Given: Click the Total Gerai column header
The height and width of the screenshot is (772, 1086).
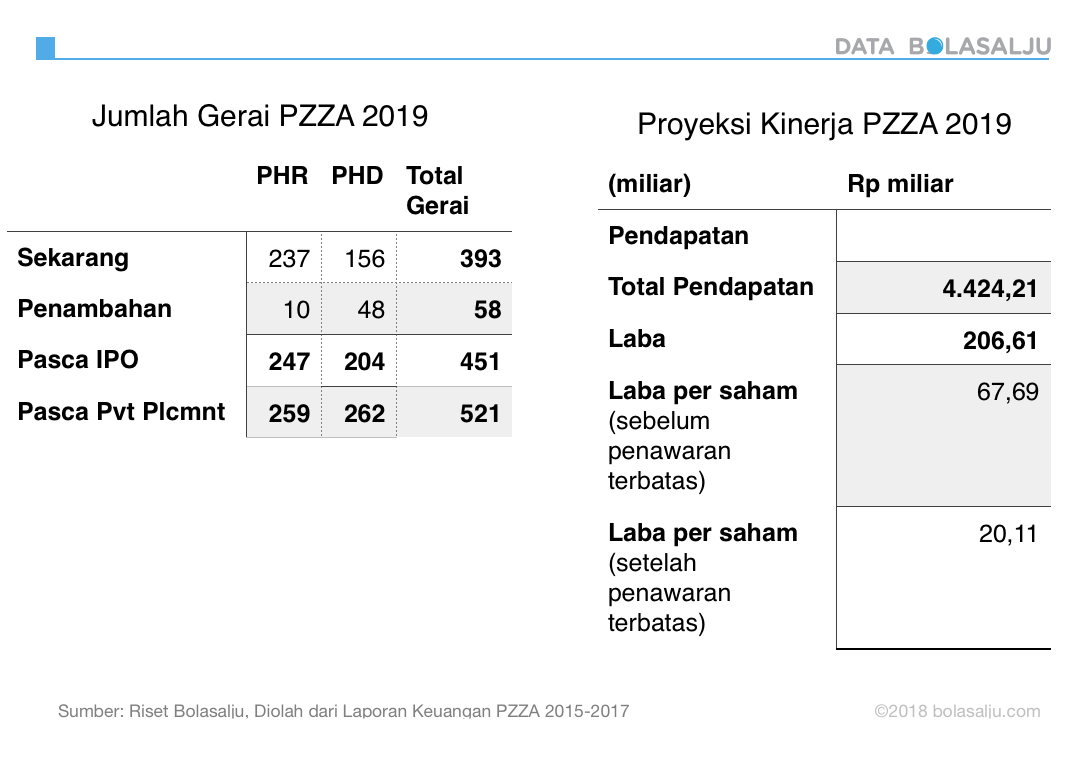Looking at the screenshot, I should click(x=437, y=190).
